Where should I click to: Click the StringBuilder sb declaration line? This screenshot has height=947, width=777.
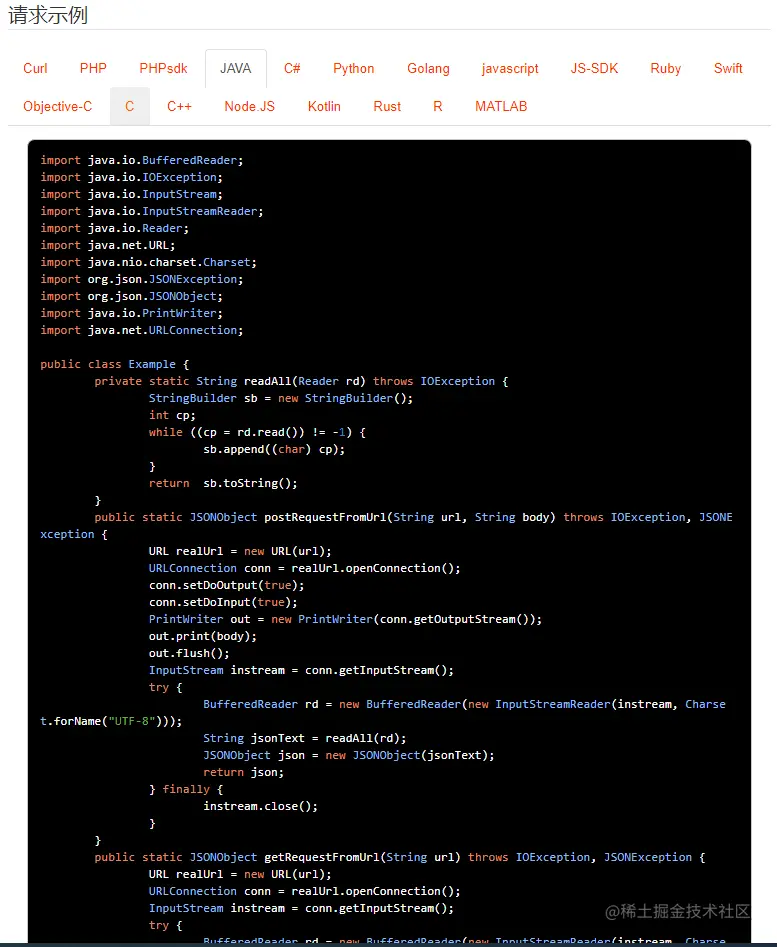281,398
